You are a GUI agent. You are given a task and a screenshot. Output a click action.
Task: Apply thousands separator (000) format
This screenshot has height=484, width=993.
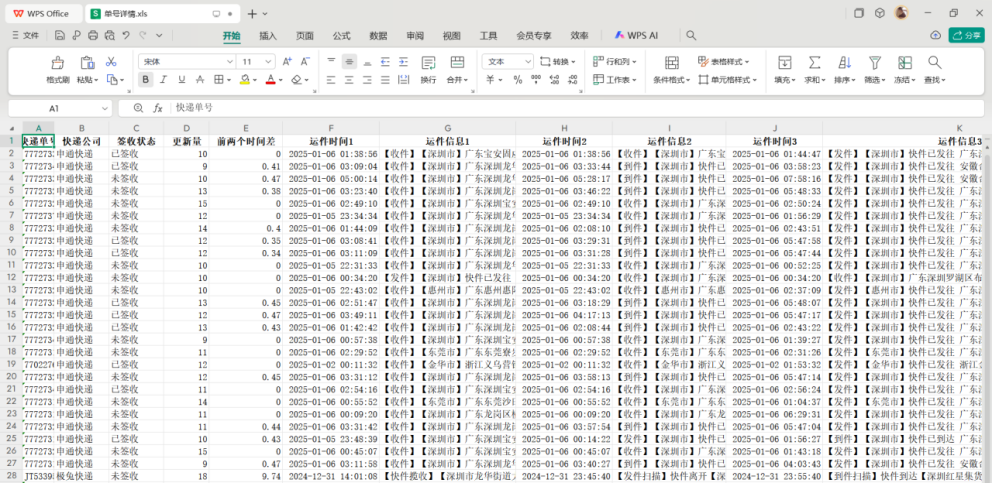[536, 80]
